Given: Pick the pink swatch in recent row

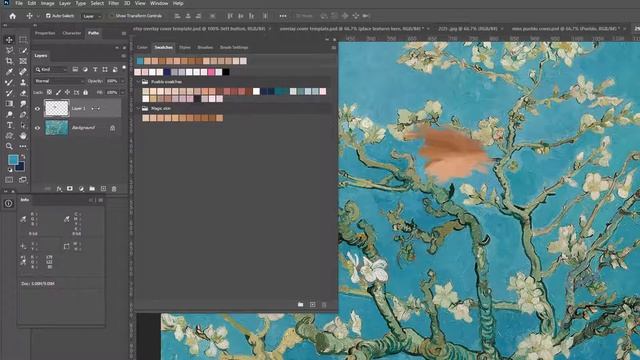Looking at the screenshot, I should (211, 72).
